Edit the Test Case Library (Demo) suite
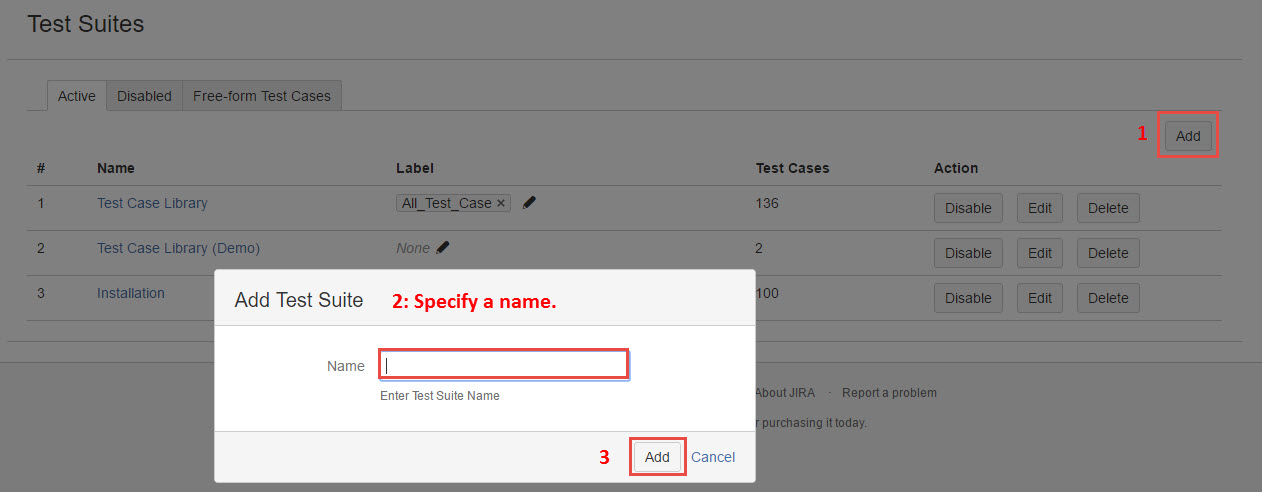 pos(1040,253)
